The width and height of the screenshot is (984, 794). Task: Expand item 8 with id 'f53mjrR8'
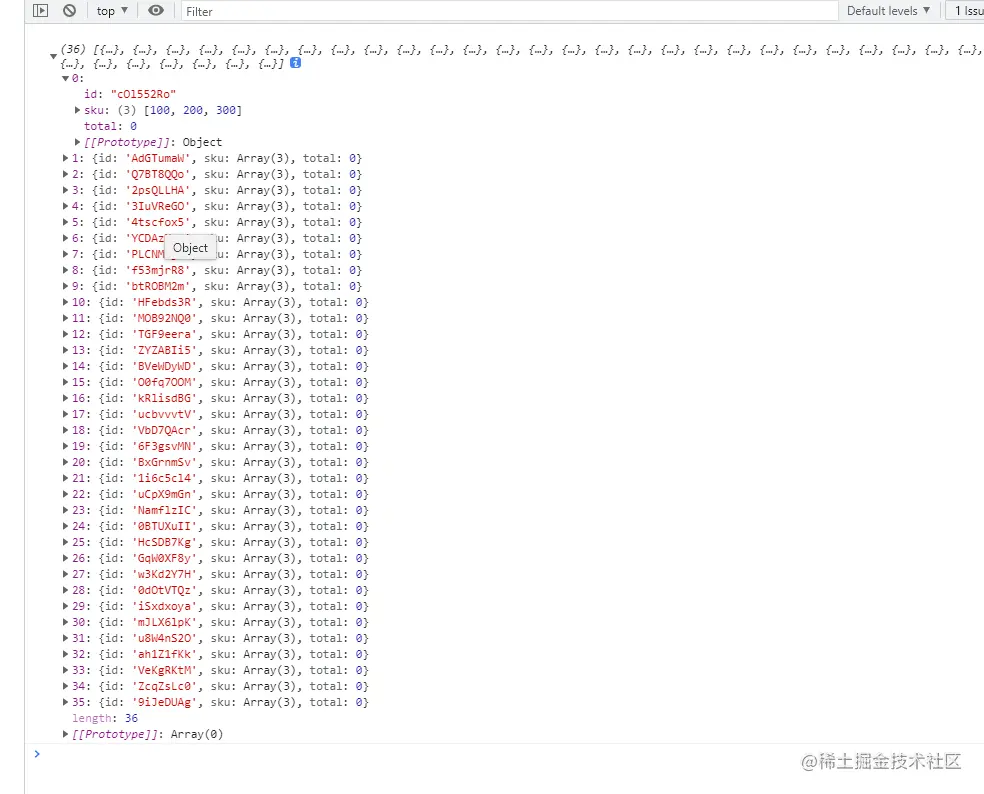point(65,270)
